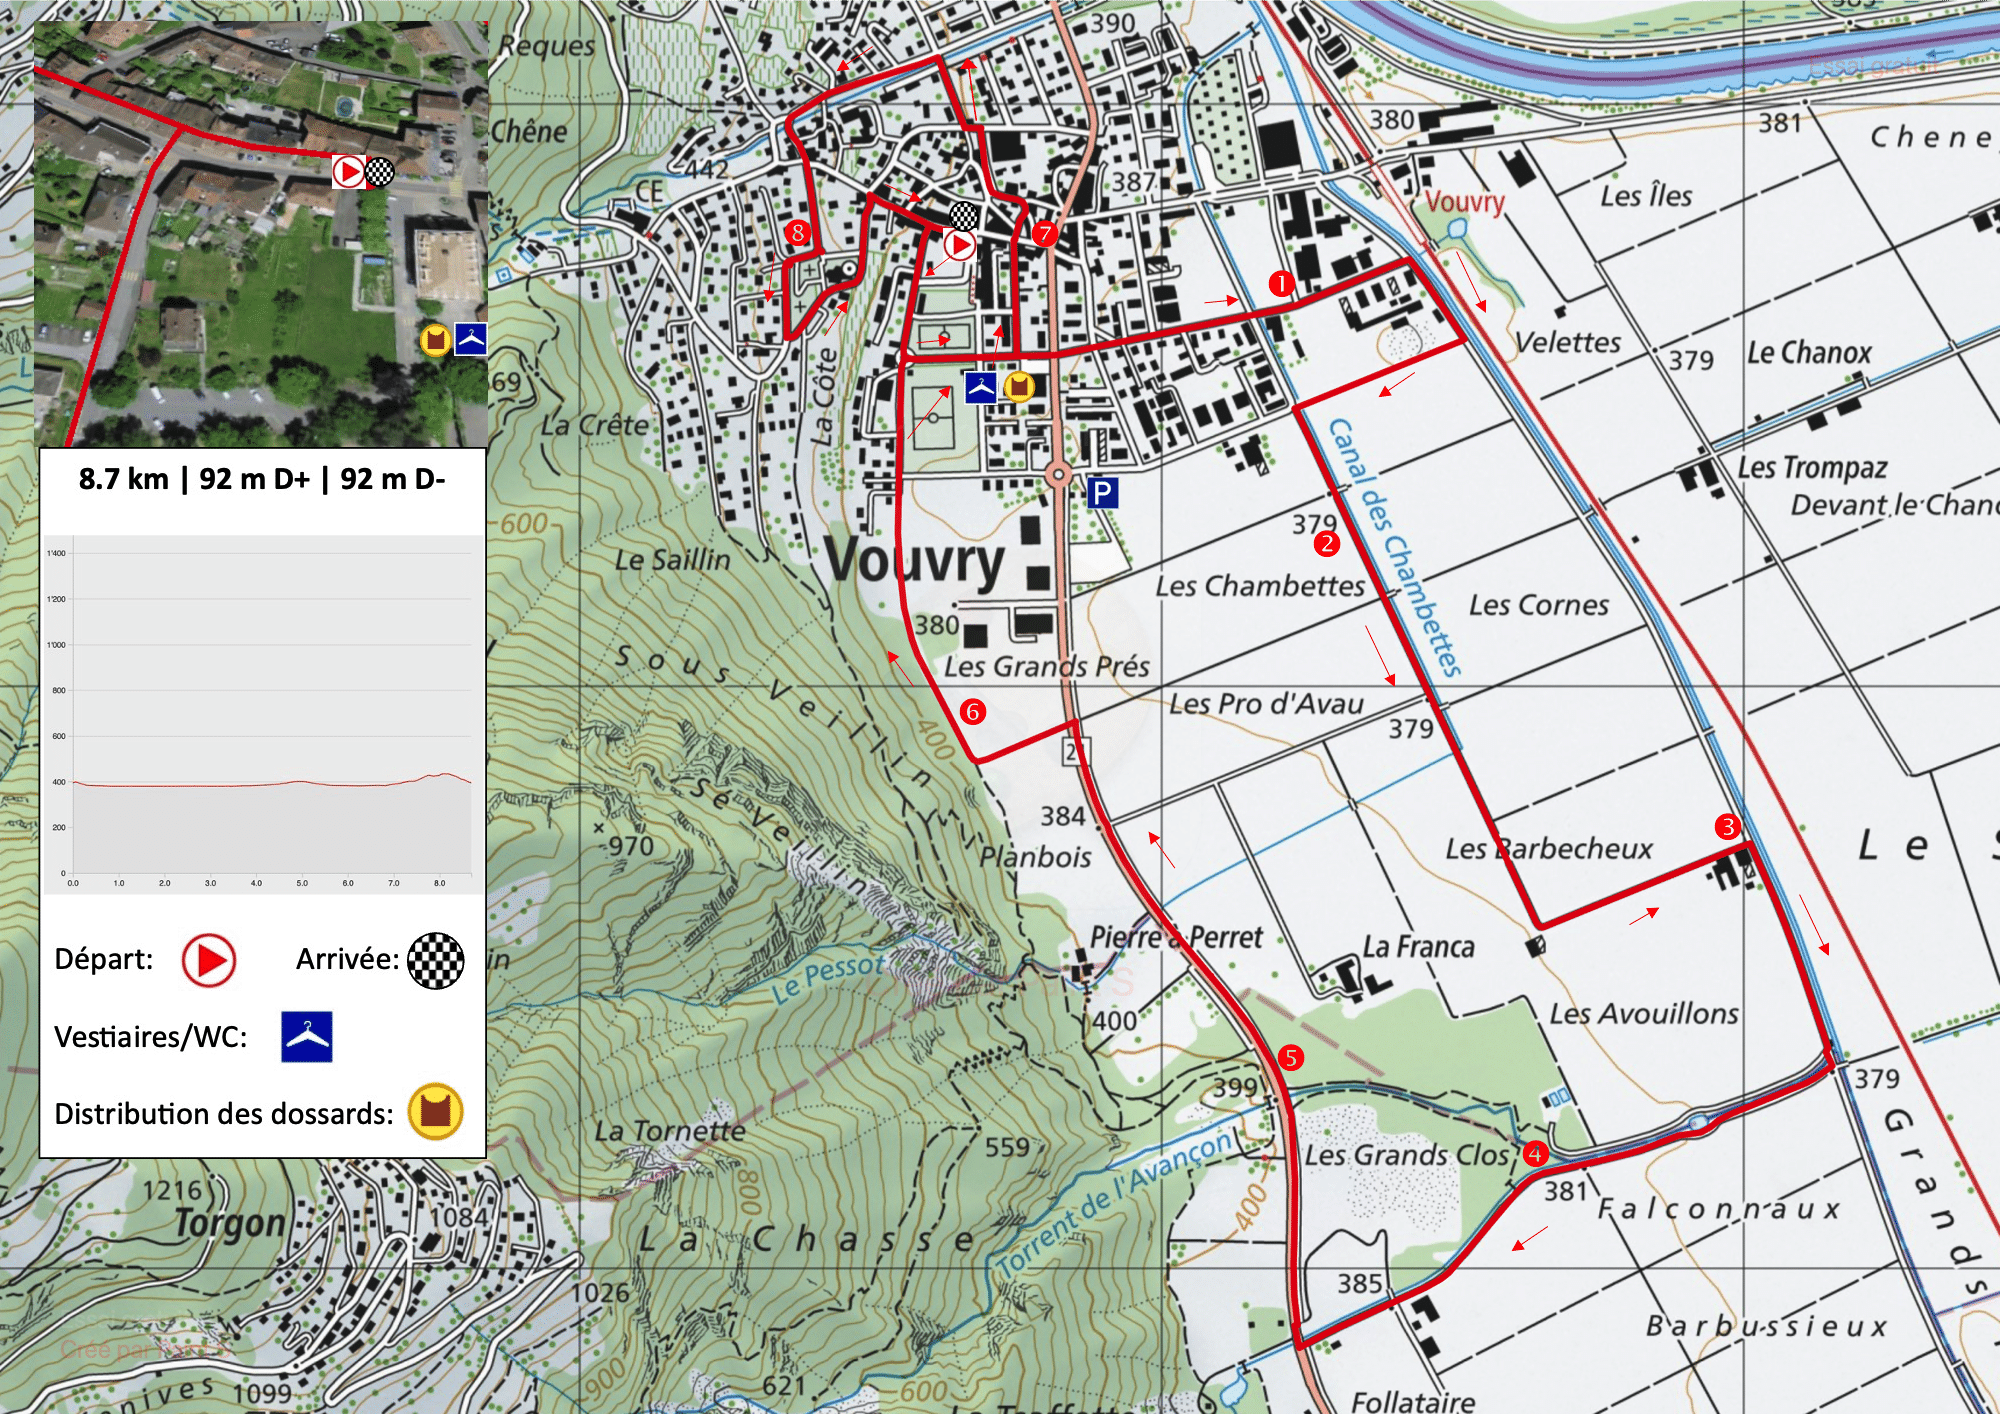Click kilometer marker 2 near Canal des Chambettes
The image size is (2000, 1414).
click(x=1326, y=543)
